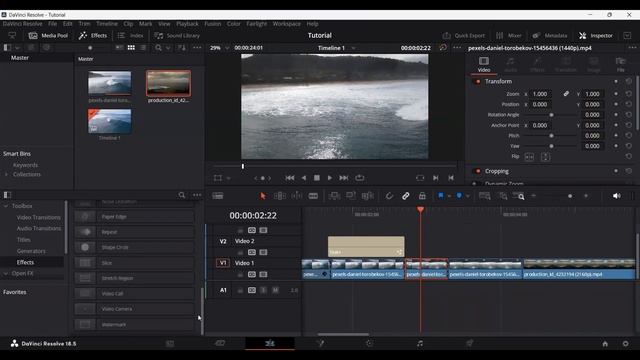This screenshot has width=640, height=360.
Task: Click the Replace Clip toolbar icon
Action: pos(368,196)
